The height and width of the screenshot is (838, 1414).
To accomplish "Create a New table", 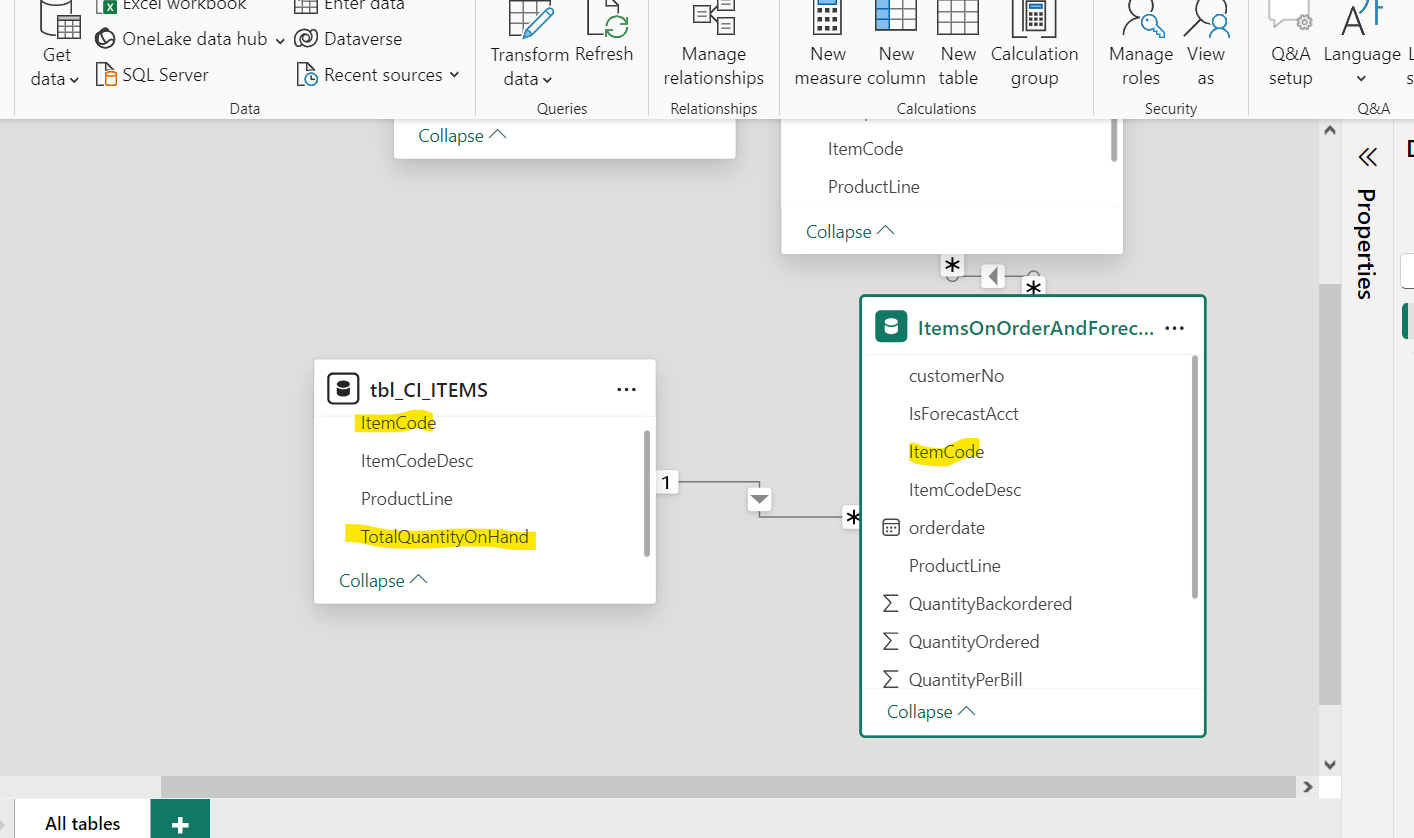I will pyautogui.click(x=958, y=45).
